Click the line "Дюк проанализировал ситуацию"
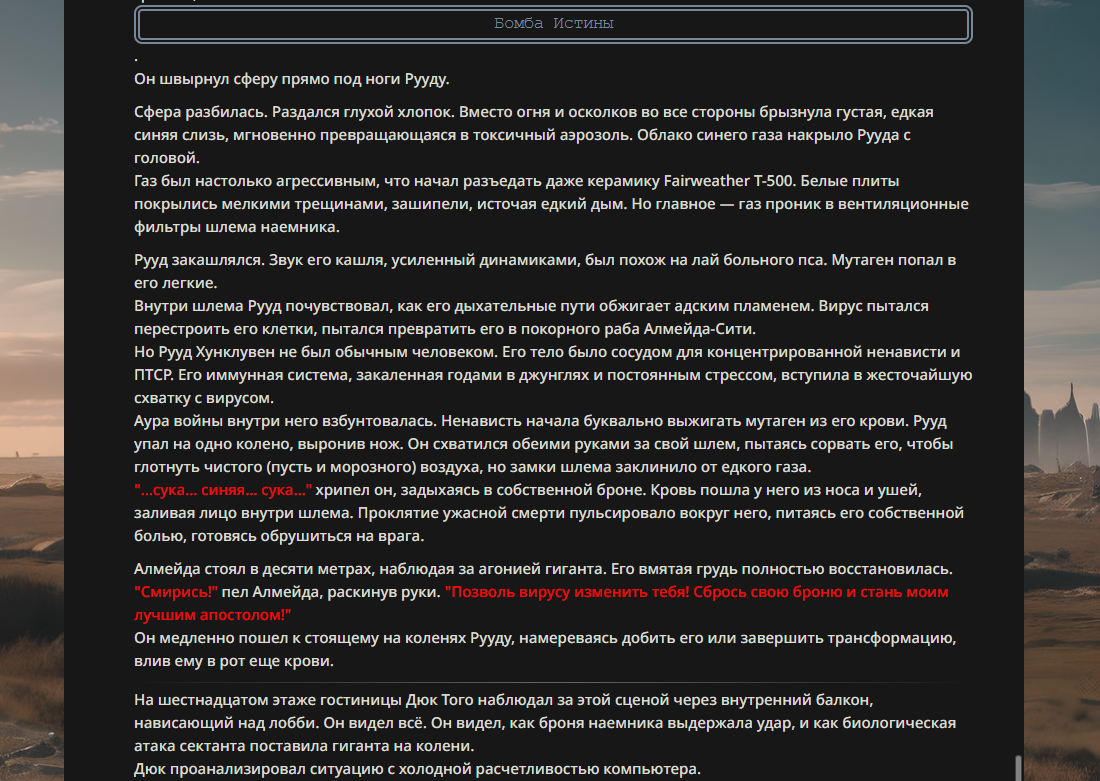This screenshot has height=781, width=1100. point(417,769)
